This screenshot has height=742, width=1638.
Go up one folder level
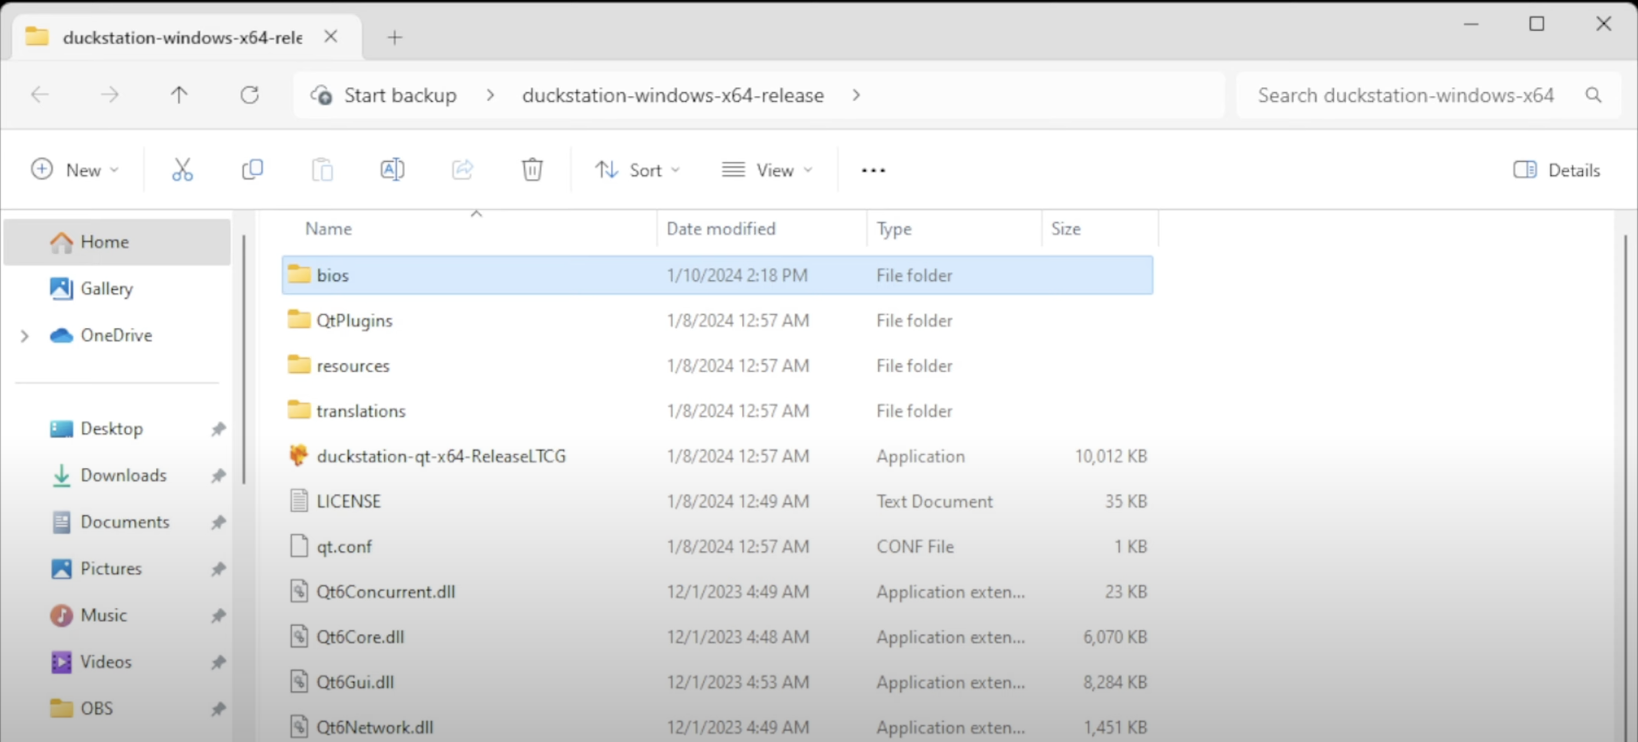pos(179,95)
